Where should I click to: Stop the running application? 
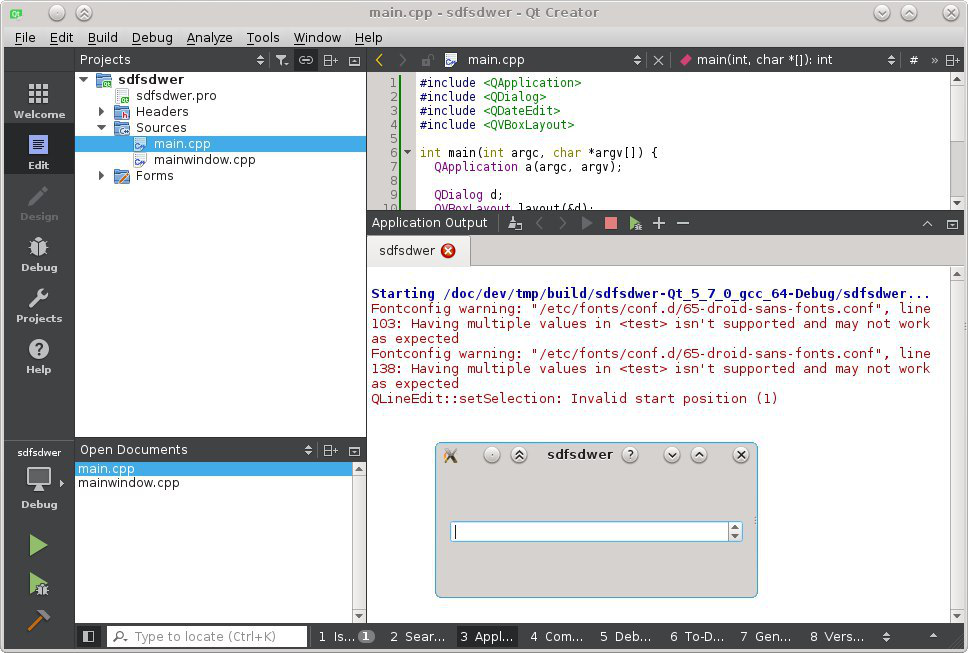(611, 223)
